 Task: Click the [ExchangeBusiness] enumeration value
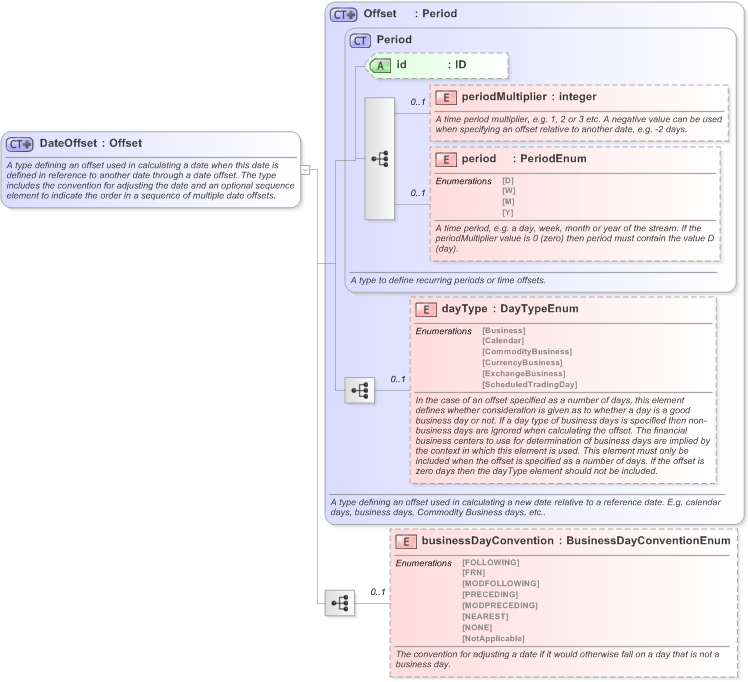(524, 373)
